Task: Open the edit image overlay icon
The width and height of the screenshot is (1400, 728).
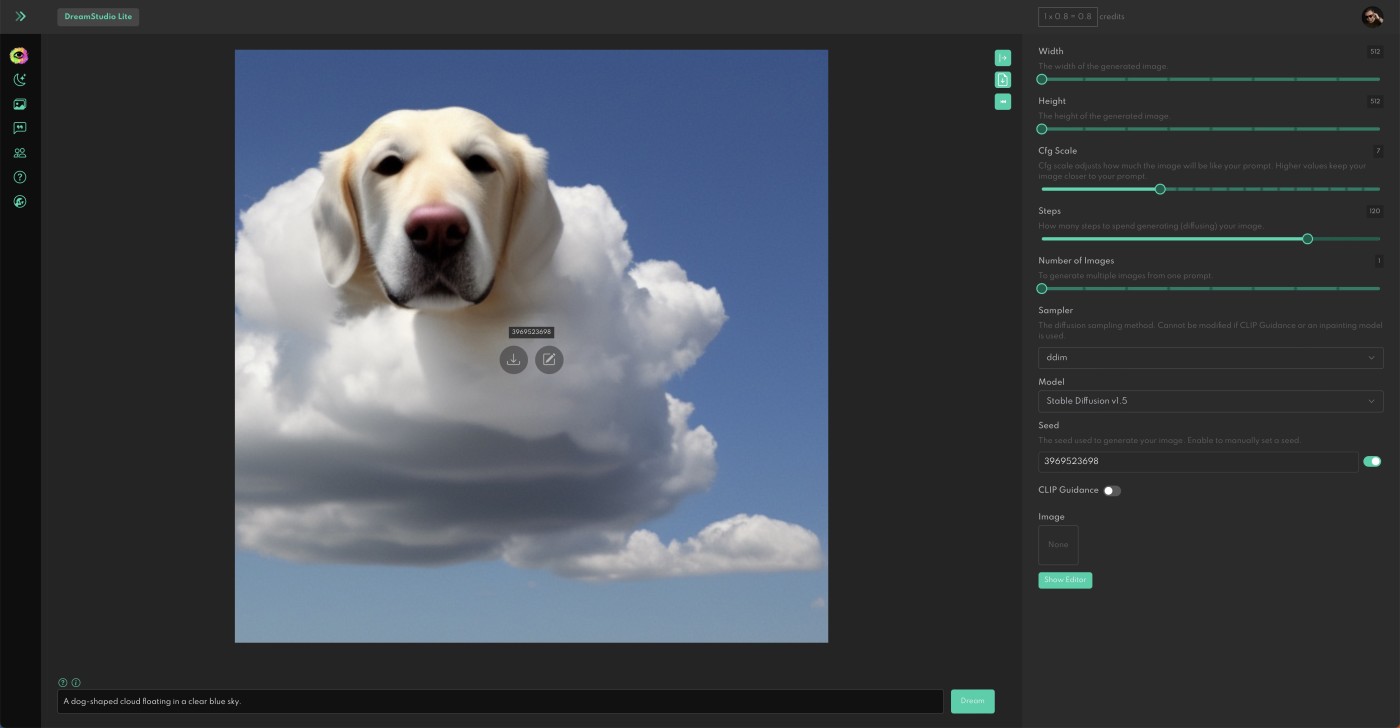Action: point(549,359)
